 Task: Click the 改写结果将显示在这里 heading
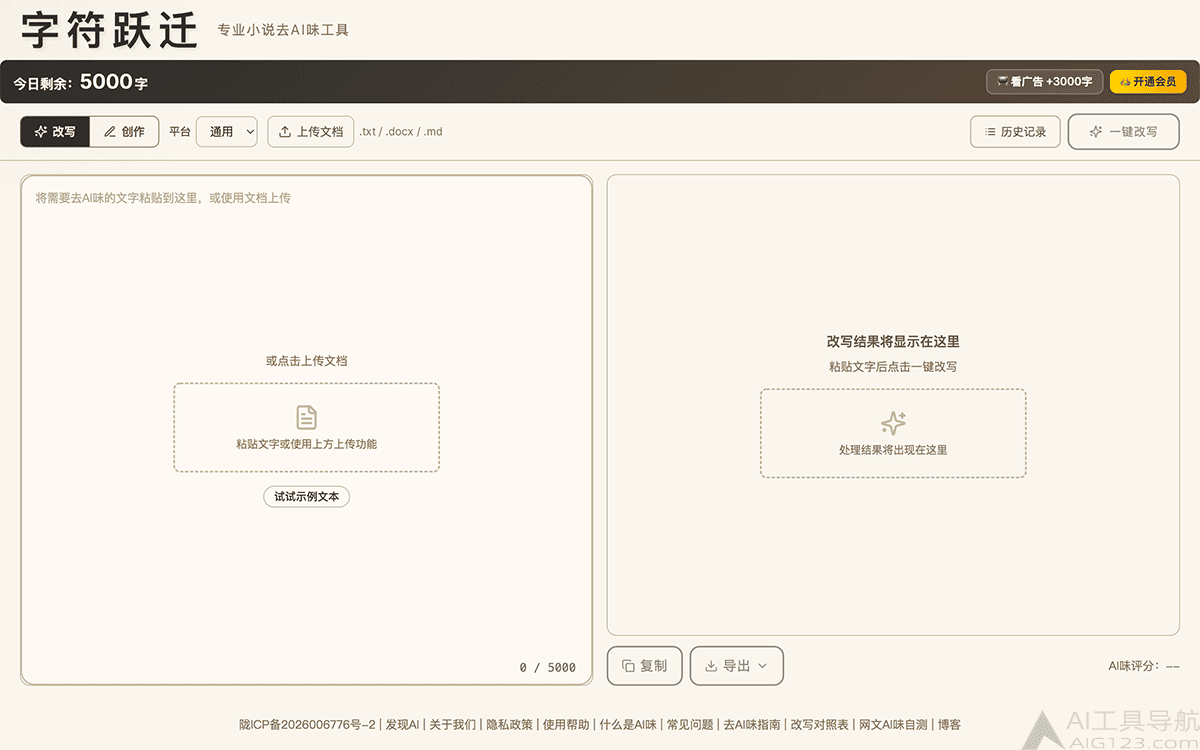tap(893, 342)
